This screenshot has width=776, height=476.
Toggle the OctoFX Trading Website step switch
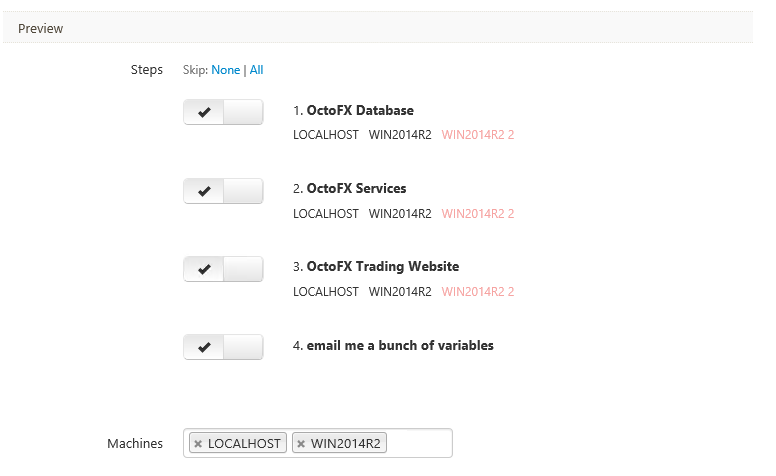[223, 268]
